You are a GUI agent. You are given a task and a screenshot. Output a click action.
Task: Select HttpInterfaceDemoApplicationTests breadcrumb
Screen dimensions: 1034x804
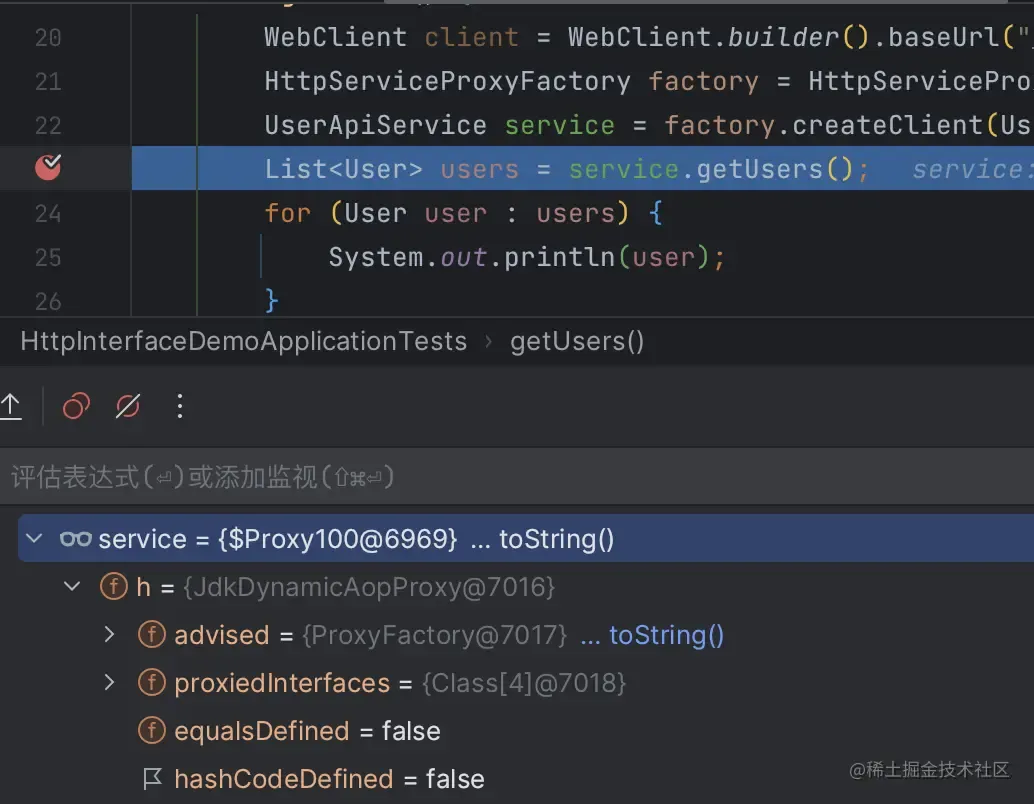tap(243, 341)
